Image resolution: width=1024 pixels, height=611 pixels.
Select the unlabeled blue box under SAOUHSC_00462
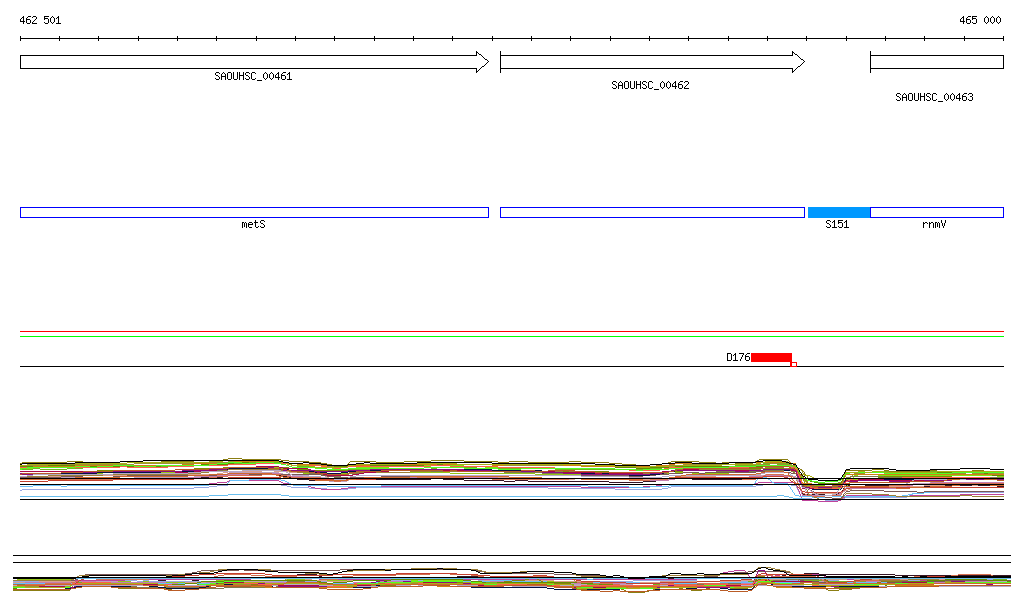point(652,212)
